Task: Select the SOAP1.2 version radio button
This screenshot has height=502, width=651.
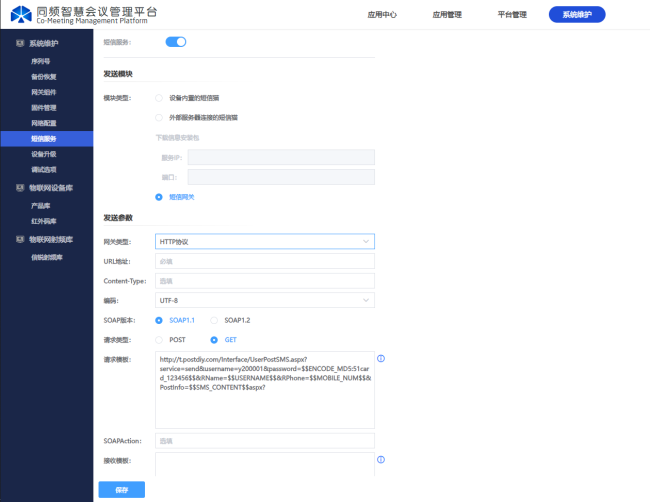Action: [214, 320]
